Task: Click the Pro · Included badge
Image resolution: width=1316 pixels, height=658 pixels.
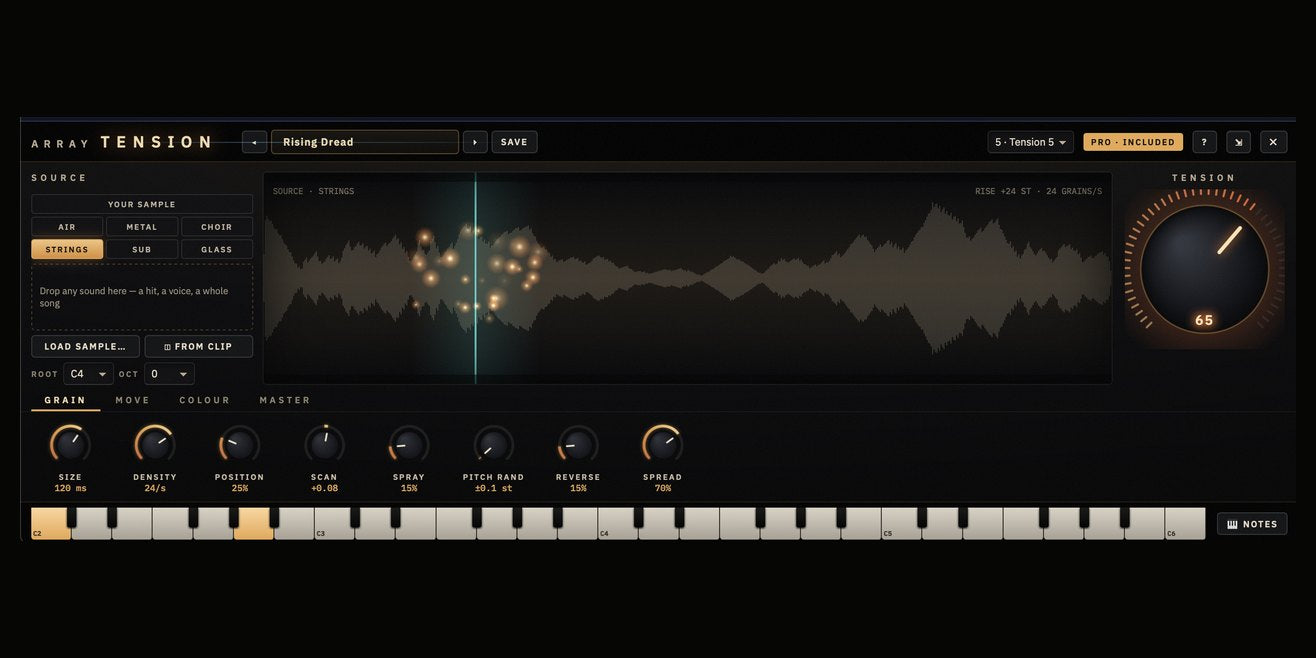Action: (x=1133, y=142)
